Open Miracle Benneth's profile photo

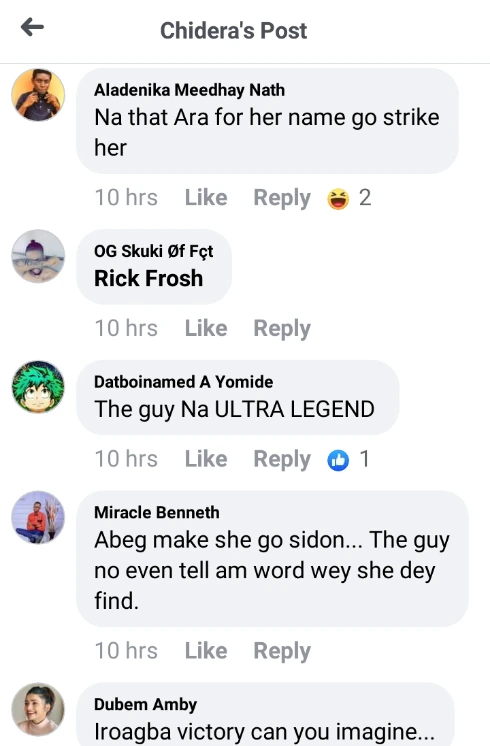tap(38, 517)
